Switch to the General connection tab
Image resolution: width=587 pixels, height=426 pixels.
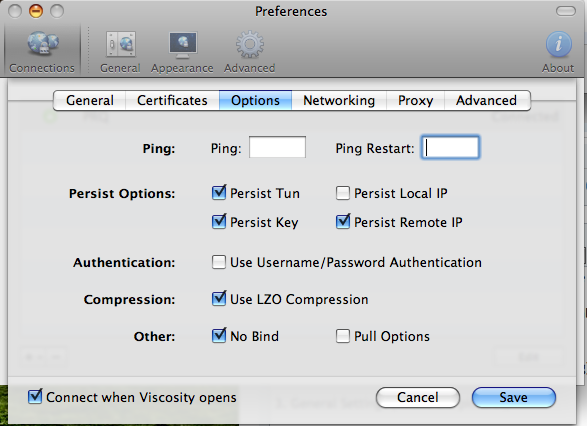point(90,100)
